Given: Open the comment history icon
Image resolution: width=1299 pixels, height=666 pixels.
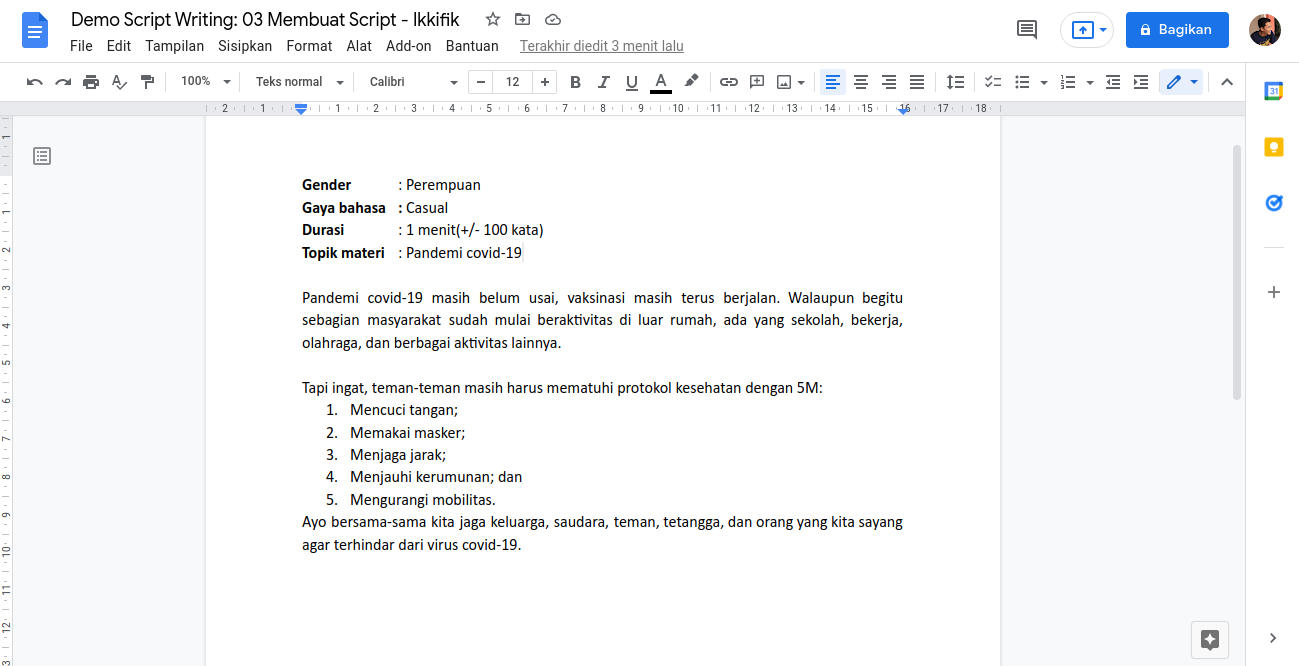Looking at the screenshot, I should 1026,30.
